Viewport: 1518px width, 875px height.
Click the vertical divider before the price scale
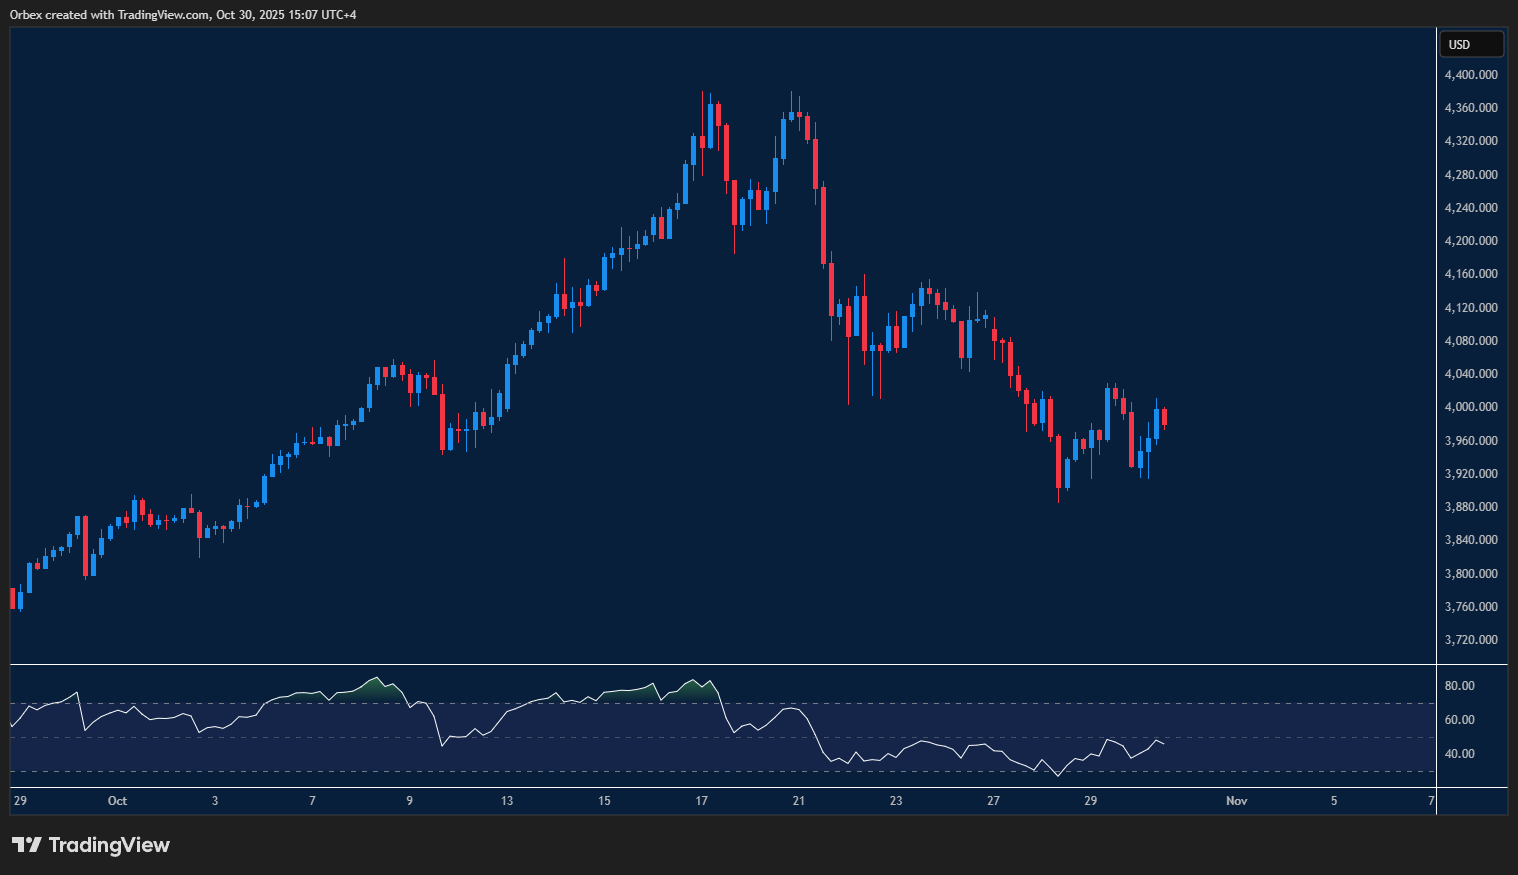tap(1437, 400)
